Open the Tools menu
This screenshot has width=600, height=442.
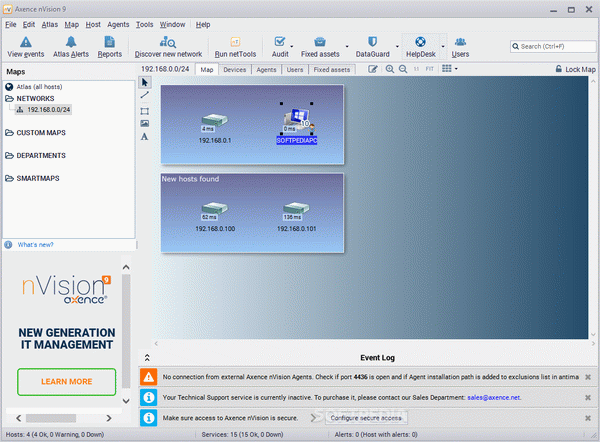click(144, 24)
